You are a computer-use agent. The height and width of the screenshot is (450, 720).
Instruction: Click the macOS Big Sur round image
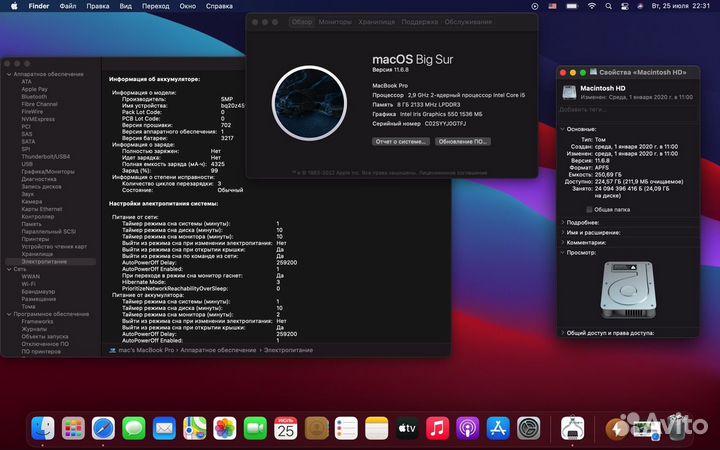309,103
